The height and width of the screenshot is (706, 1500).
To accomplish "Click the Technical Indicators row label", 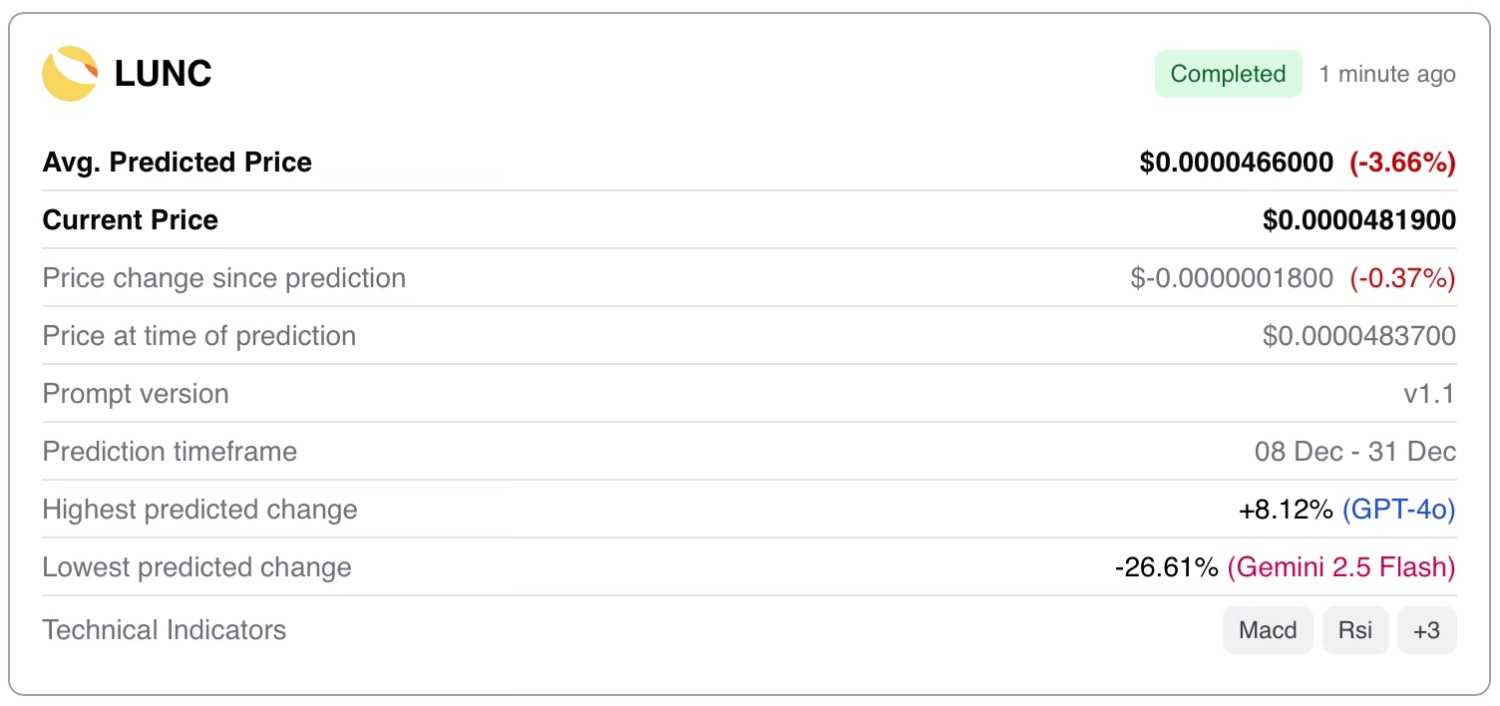I will [x=164, y=630].
